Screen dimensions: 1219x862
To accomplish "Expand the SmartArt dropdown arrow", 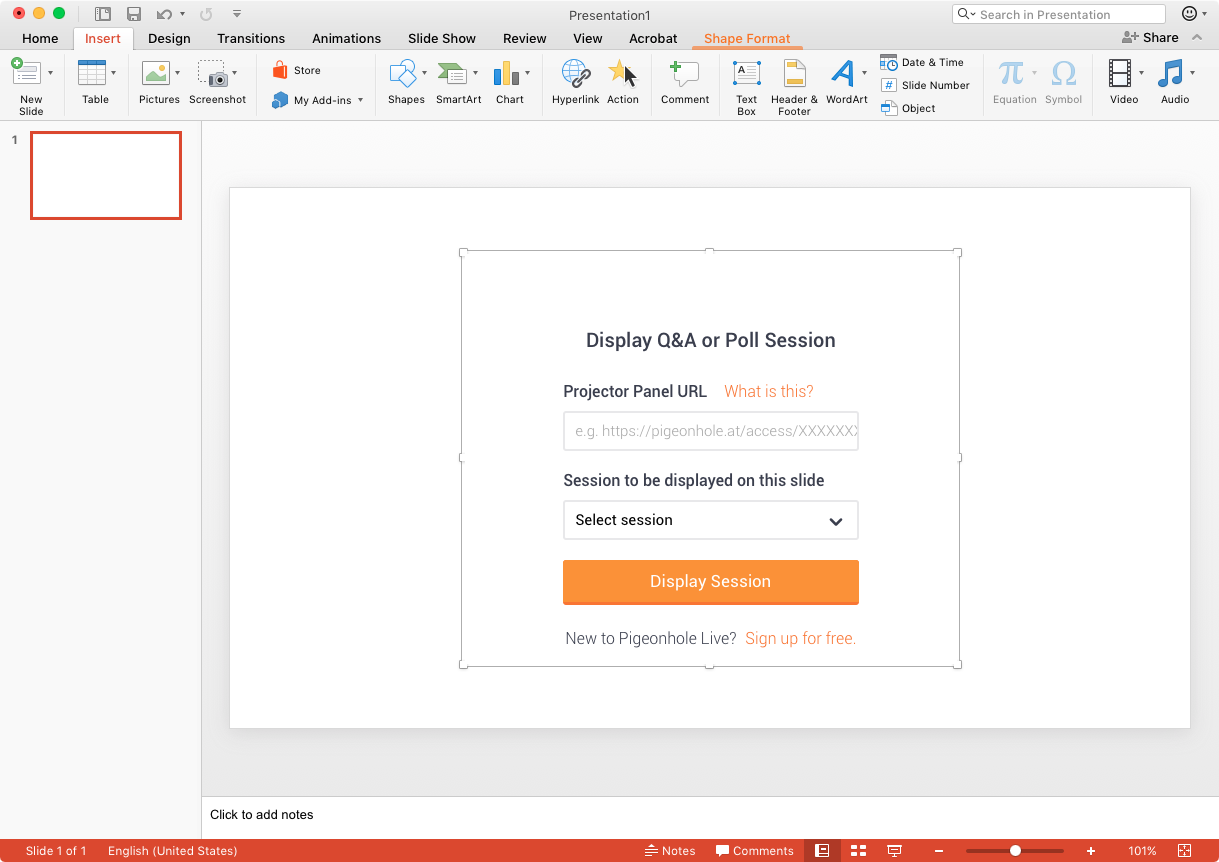I will pos(475,73).
